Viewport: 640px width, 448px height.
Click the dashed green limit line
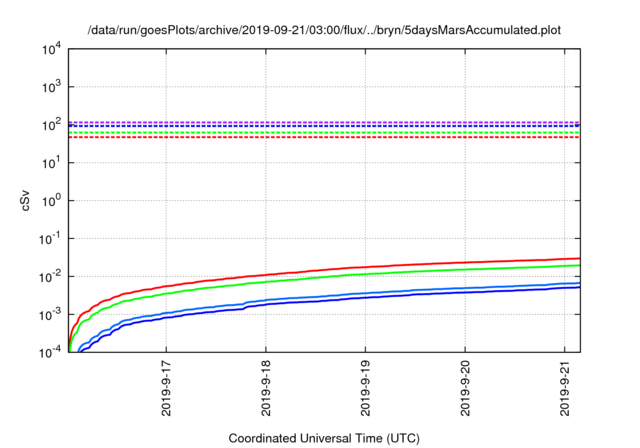pyautogui.click(x=324, y=133)
